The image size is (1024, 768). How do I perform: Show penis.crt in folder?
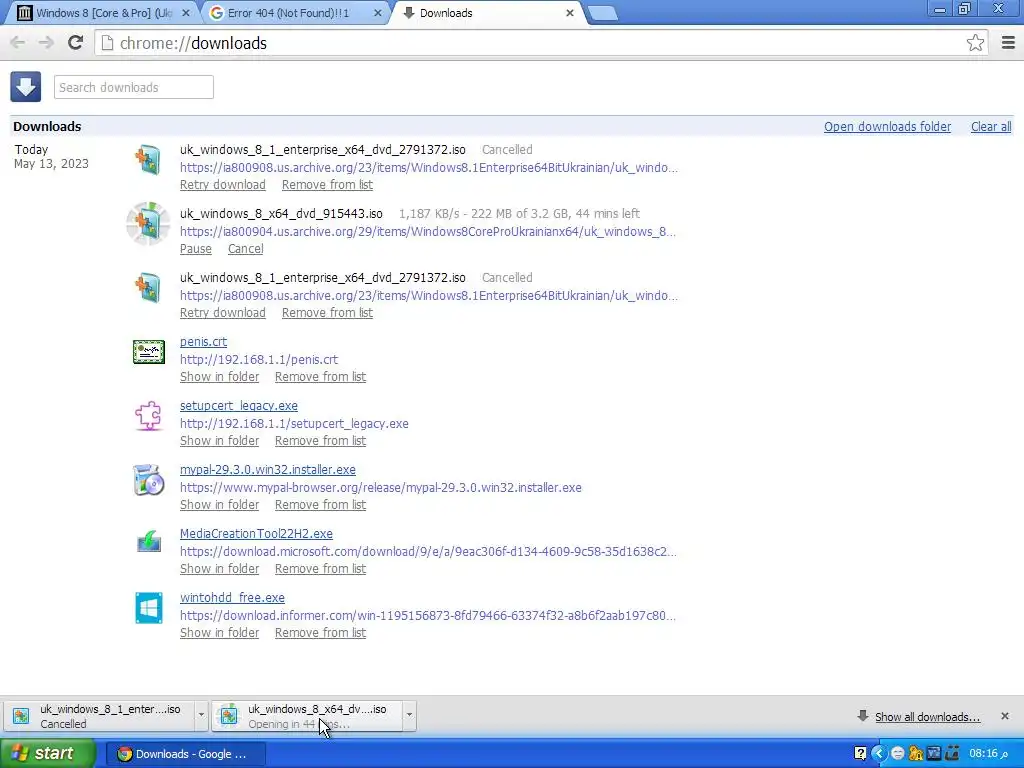coord(219,377)
